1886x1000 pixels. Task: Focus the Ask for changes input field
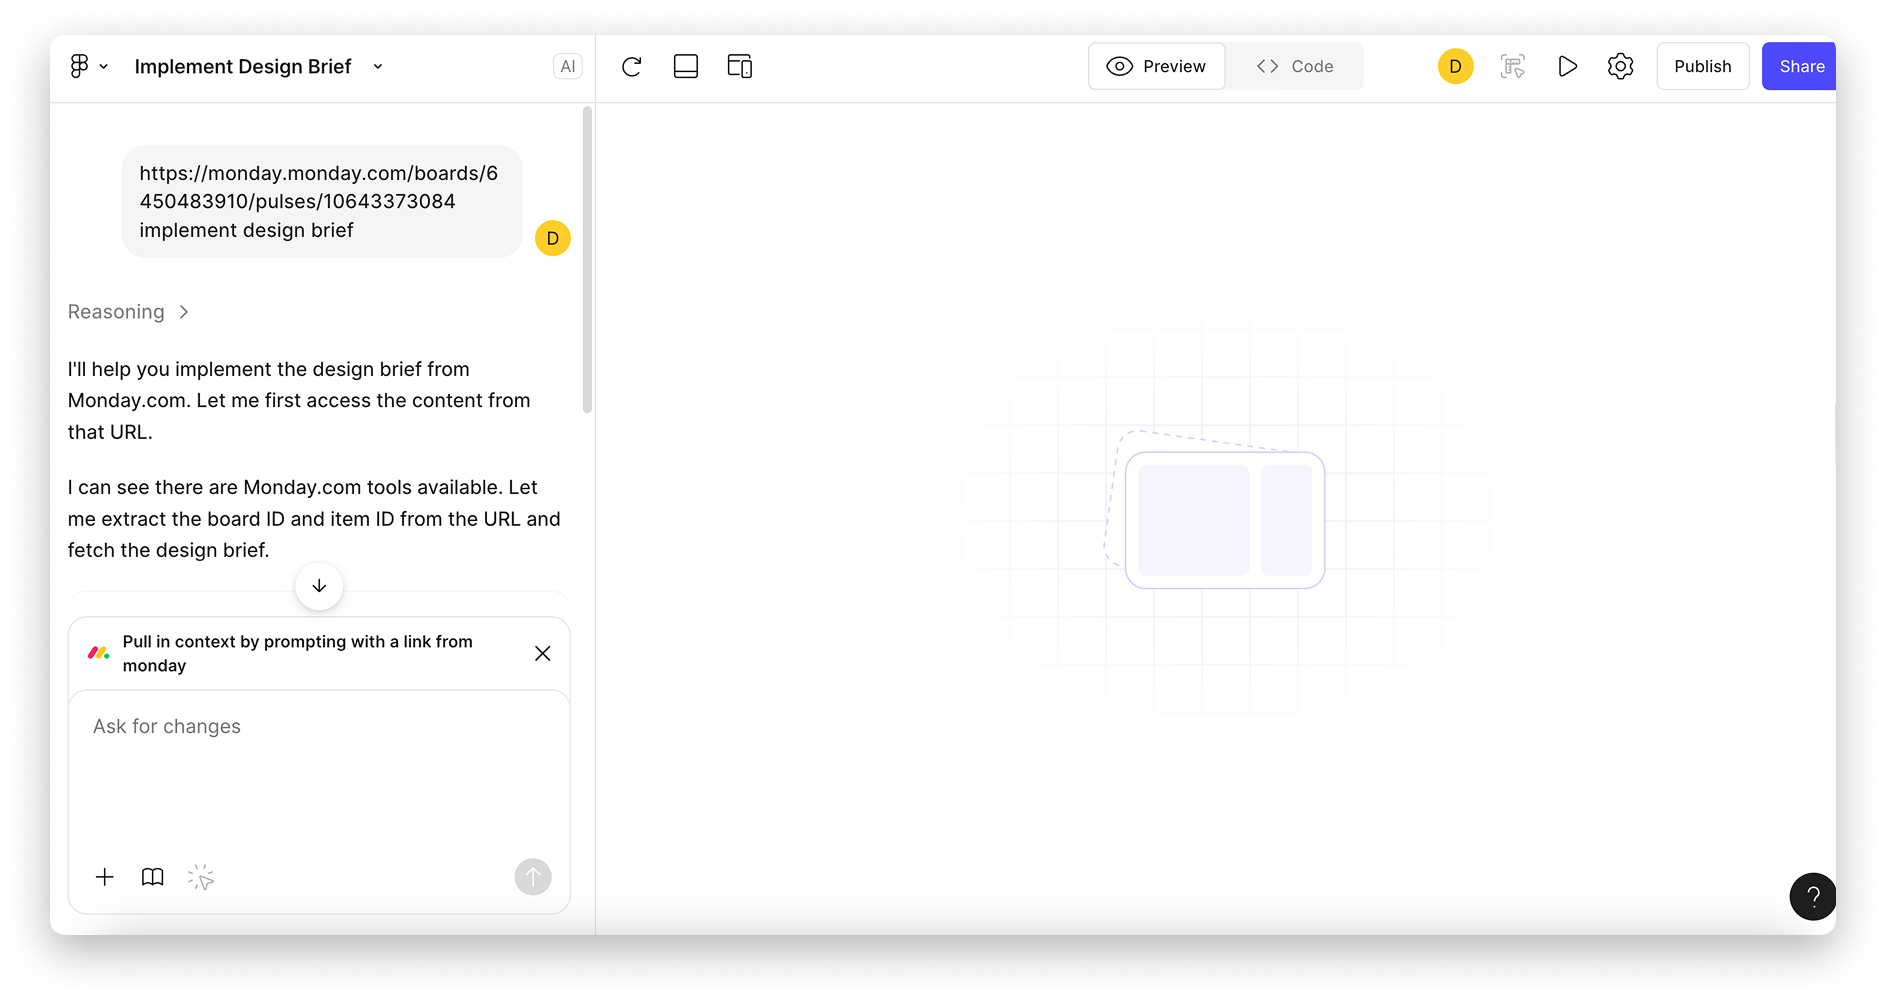click(x=319, y=770)
